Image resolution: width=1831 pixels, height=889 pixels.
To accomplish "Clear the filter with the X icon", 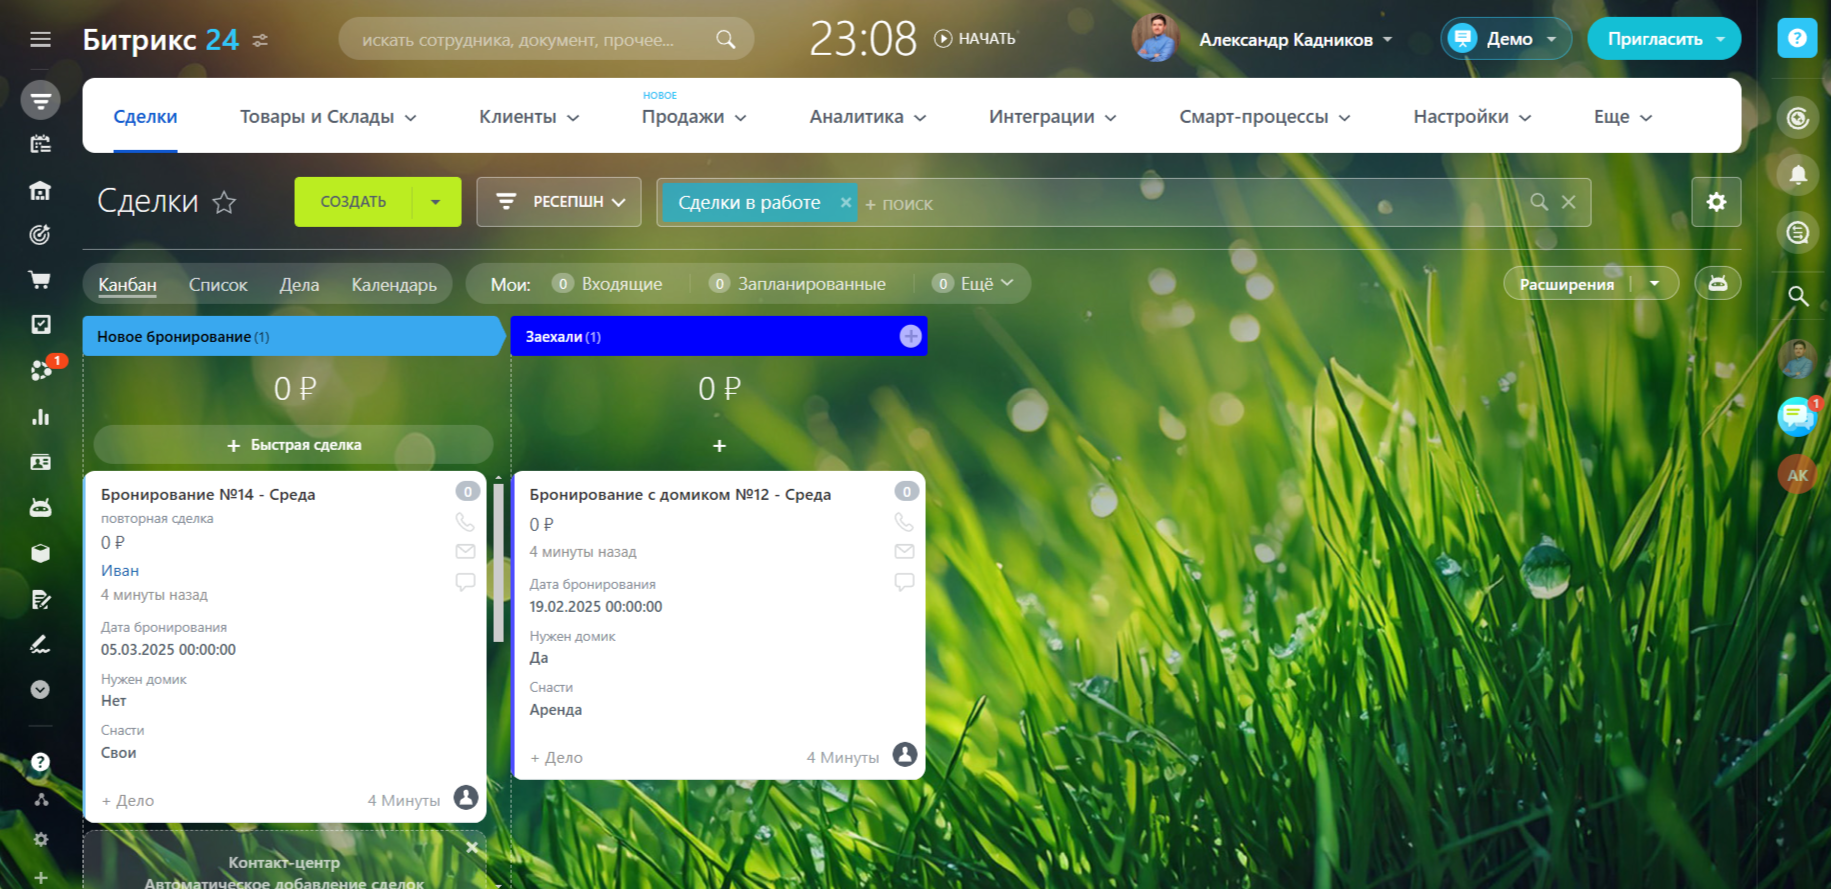I will [x=1569, y=202].
